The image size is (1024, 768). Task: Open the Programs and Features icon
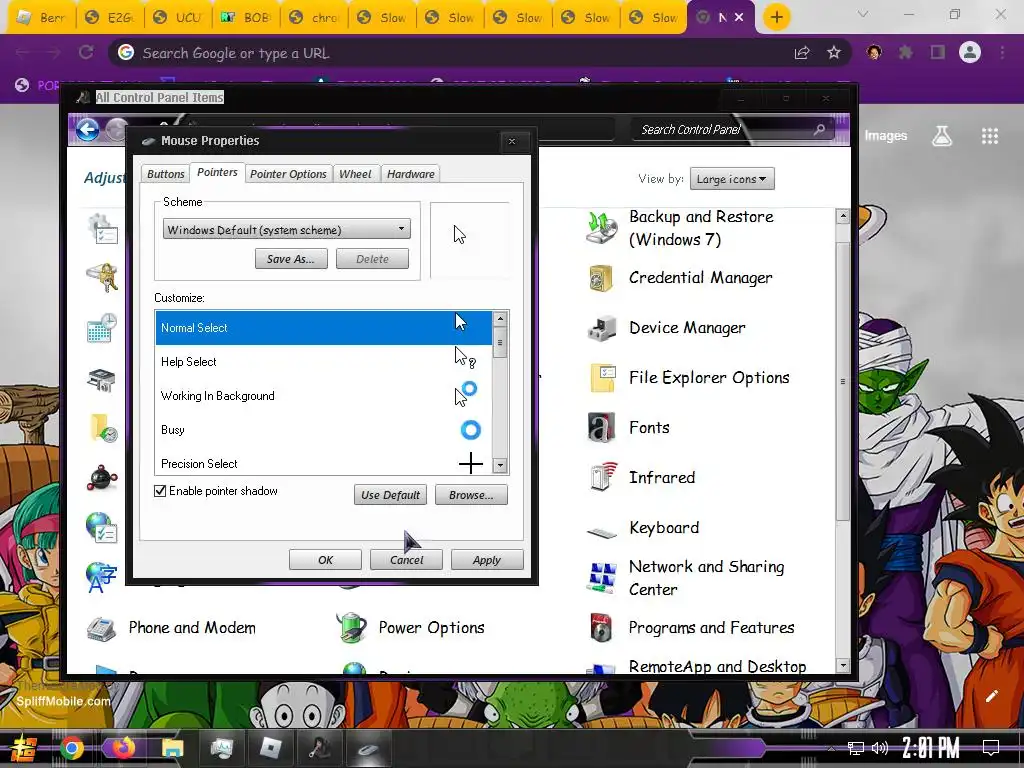(x=601, y=628)
